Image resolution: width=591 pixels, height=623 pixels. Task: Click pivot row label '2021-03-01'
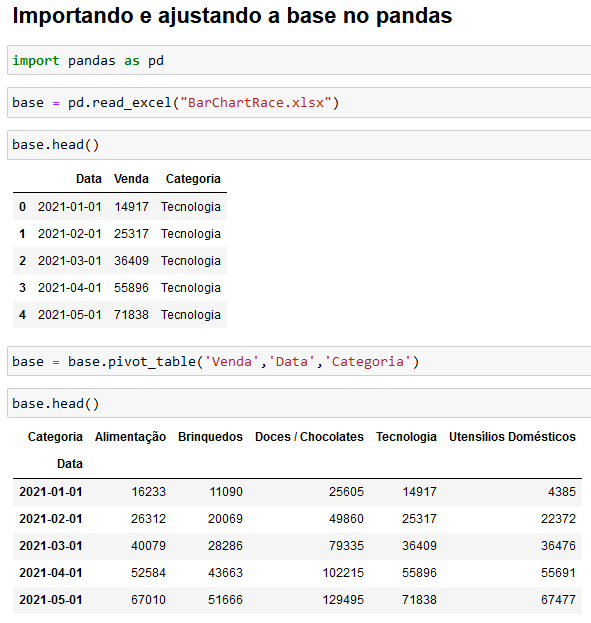[51, 546]
